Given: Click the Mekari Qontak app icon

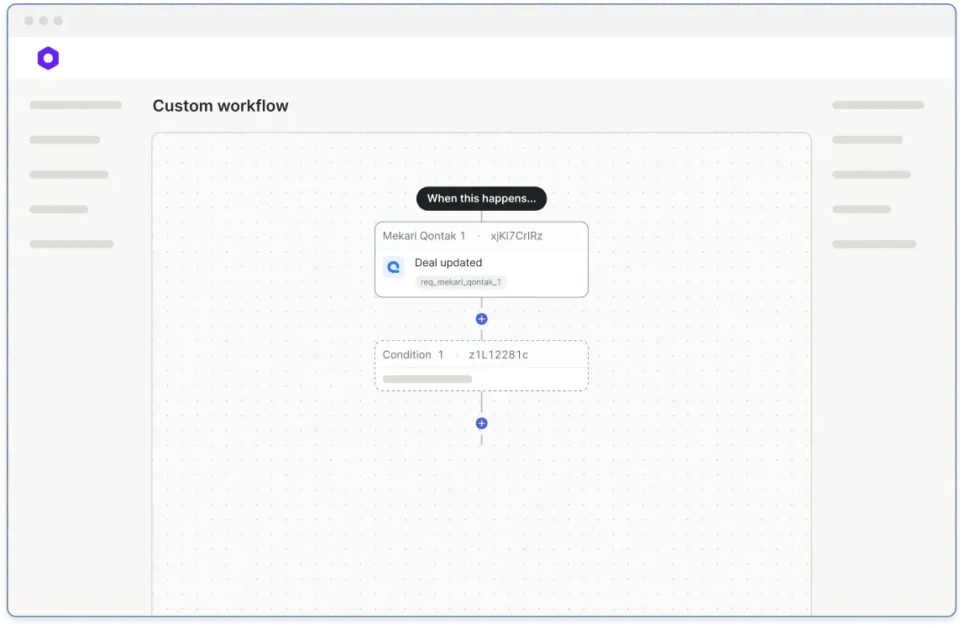Looking at the screenshot, I should [393, 268].
